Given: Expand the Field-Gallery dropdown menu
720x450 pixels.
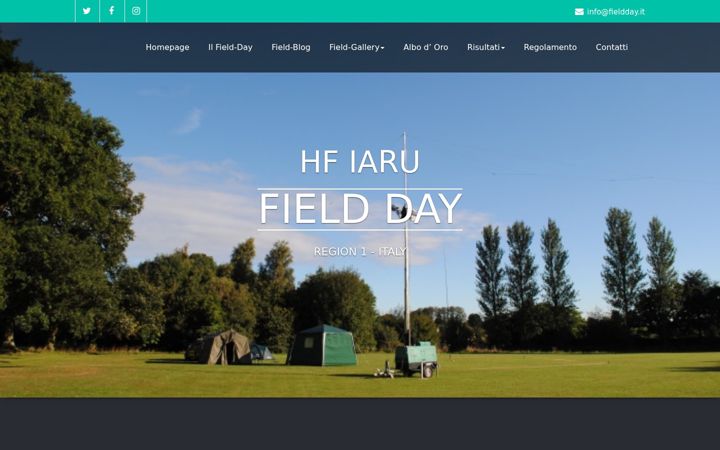Looking at the screenshot, I should [x=356, y=47].
